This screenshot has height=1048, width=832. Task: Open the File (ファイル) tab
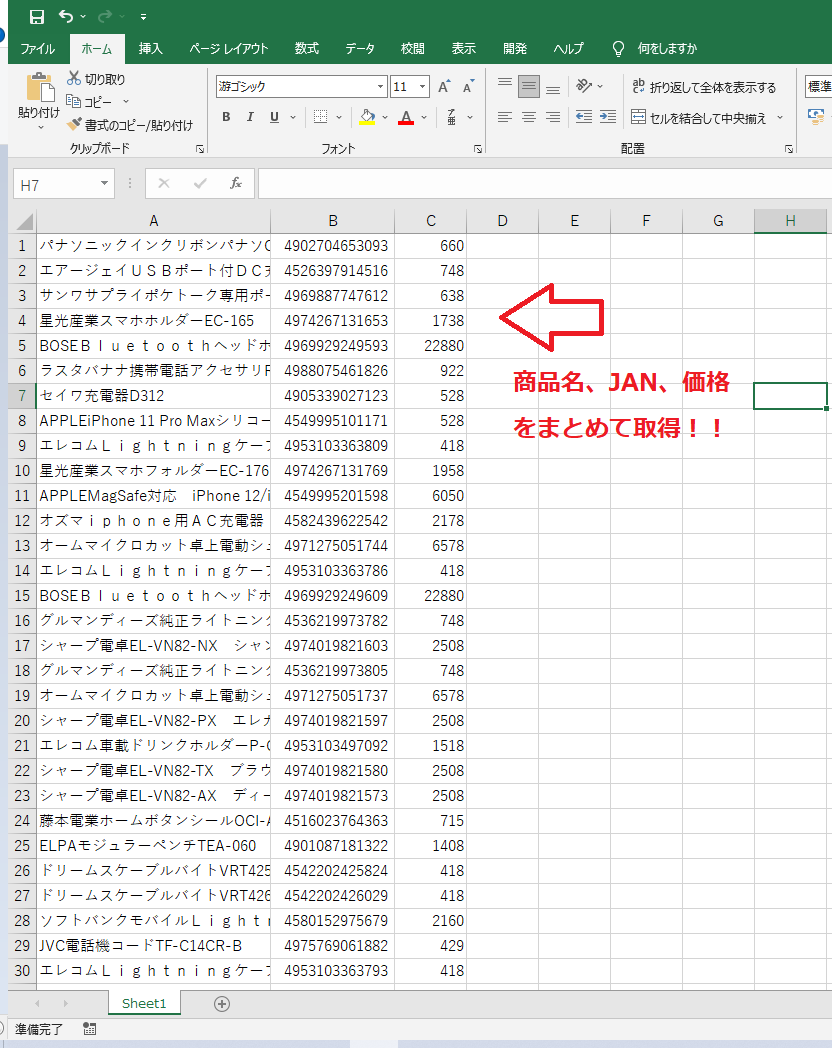tap(37, 49)
